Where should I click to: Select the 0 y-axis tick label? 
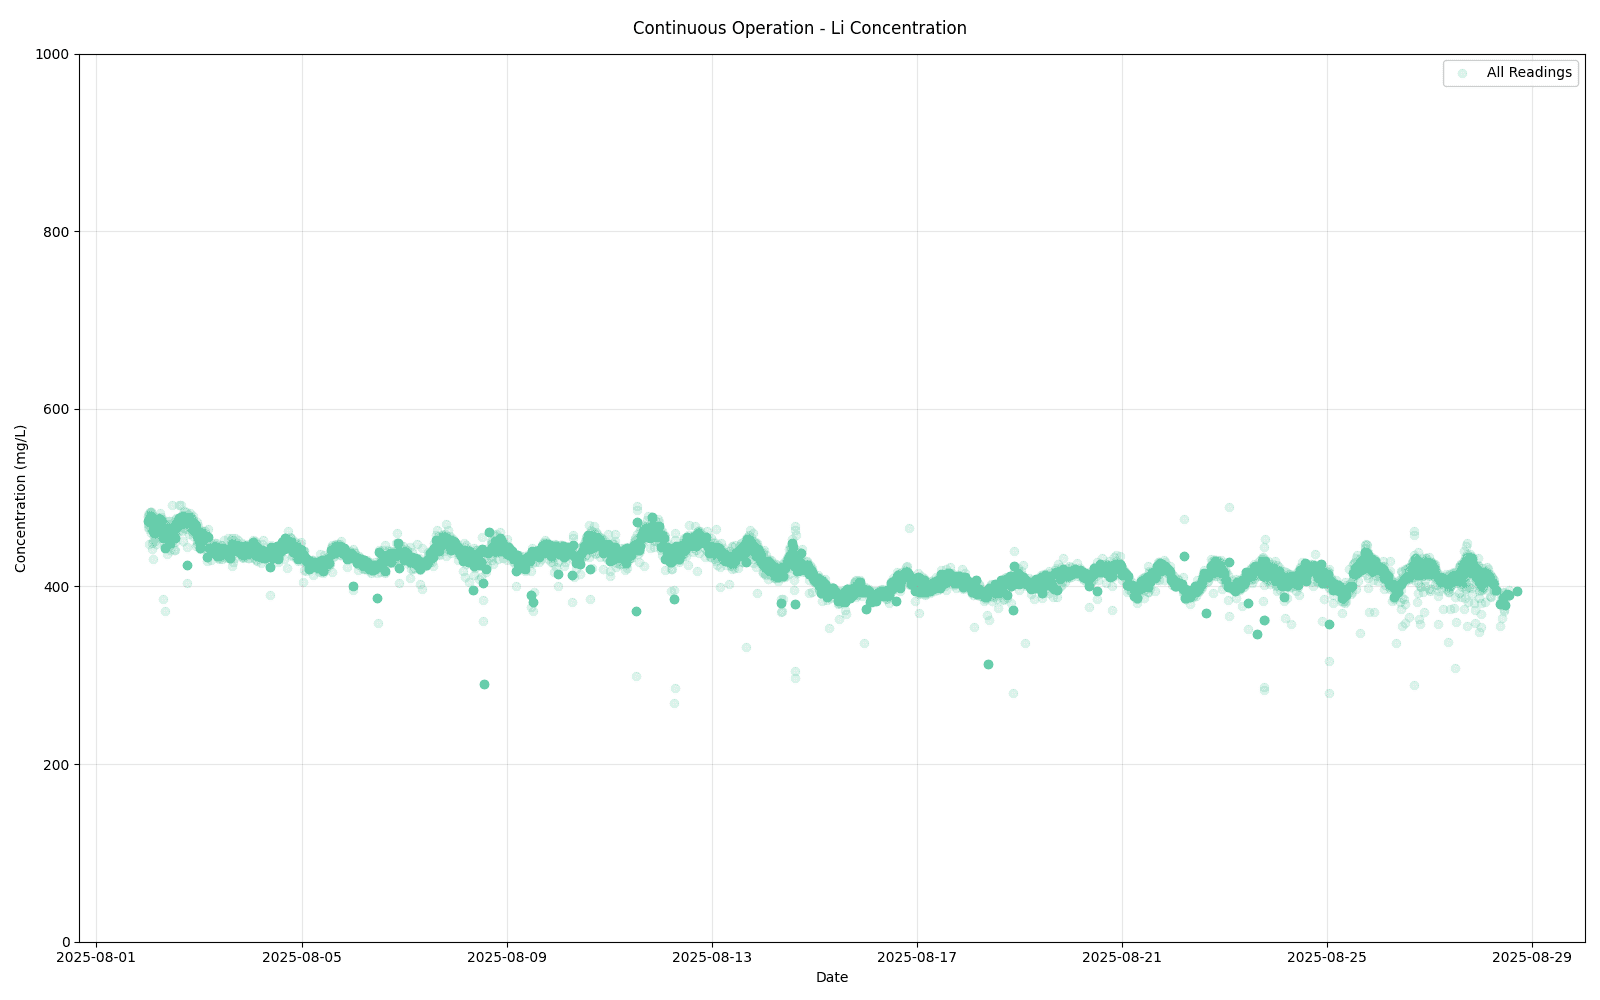tap(66, 942)
